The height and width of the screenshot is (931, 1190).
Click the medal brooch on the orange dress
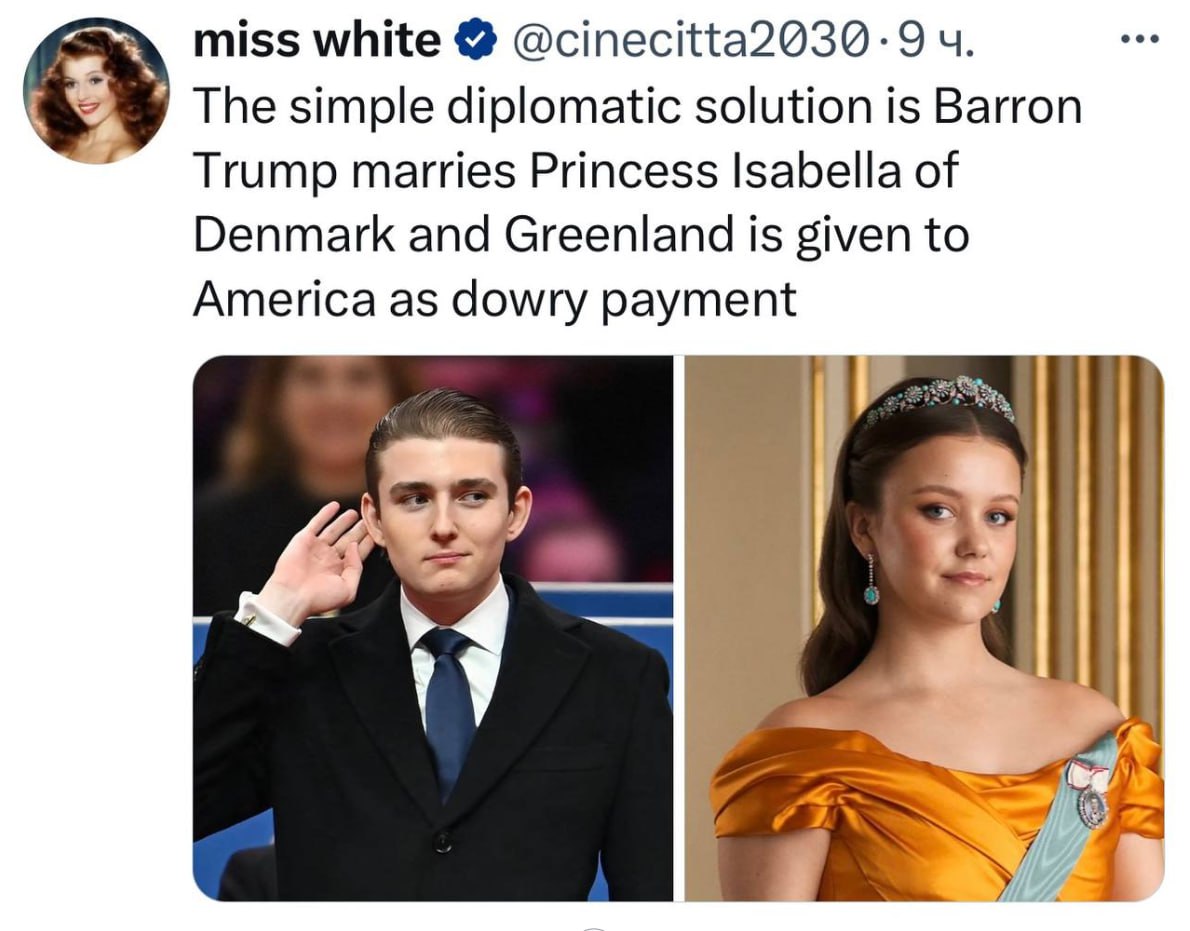click(1090, 794)
